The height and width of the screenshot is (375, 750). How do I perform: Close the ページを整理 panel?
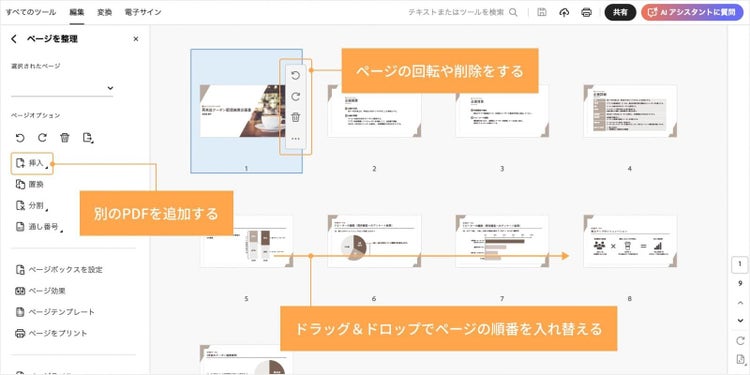(136, 39)
